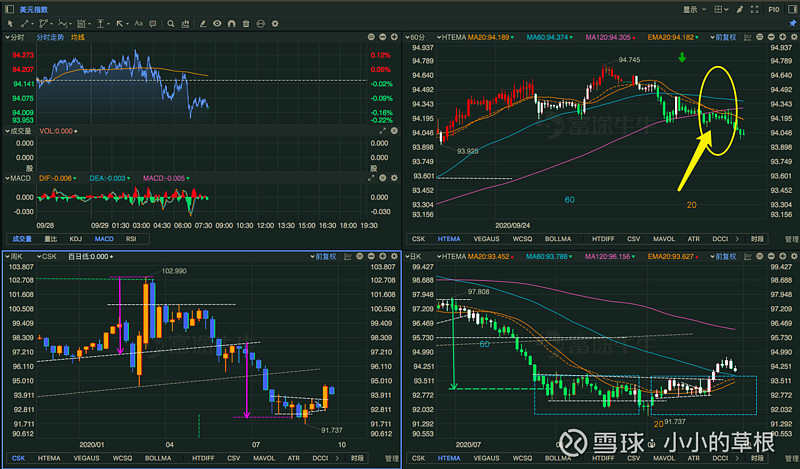800x469 pixels.
Task: Select the trend line drawing tool
Action: click(x=24, y=23)
